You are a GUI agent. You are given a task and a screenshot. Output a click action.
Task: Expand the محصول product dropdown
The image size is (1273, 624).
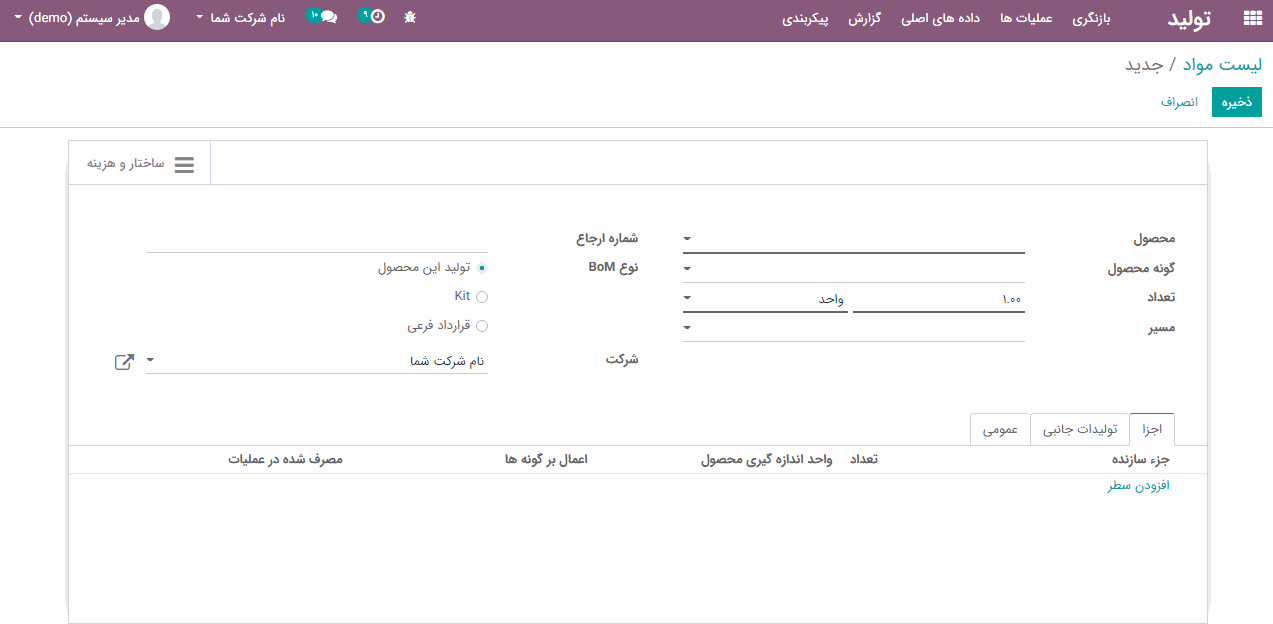pos(687,239)
